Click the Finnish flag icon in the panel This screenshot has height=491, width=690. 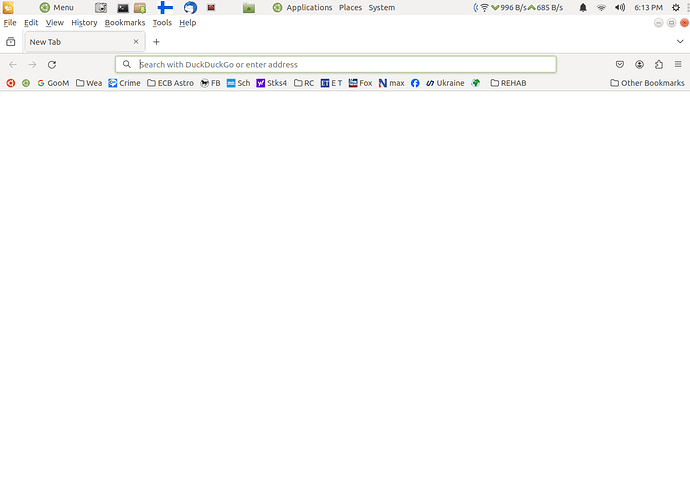(x=165, y=7)
